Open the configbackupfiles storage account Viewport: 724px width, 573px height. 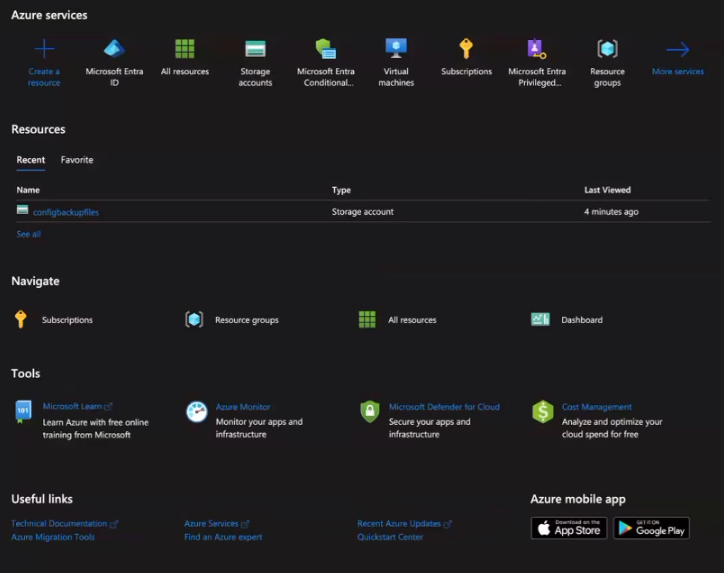[x=66, y=212]
